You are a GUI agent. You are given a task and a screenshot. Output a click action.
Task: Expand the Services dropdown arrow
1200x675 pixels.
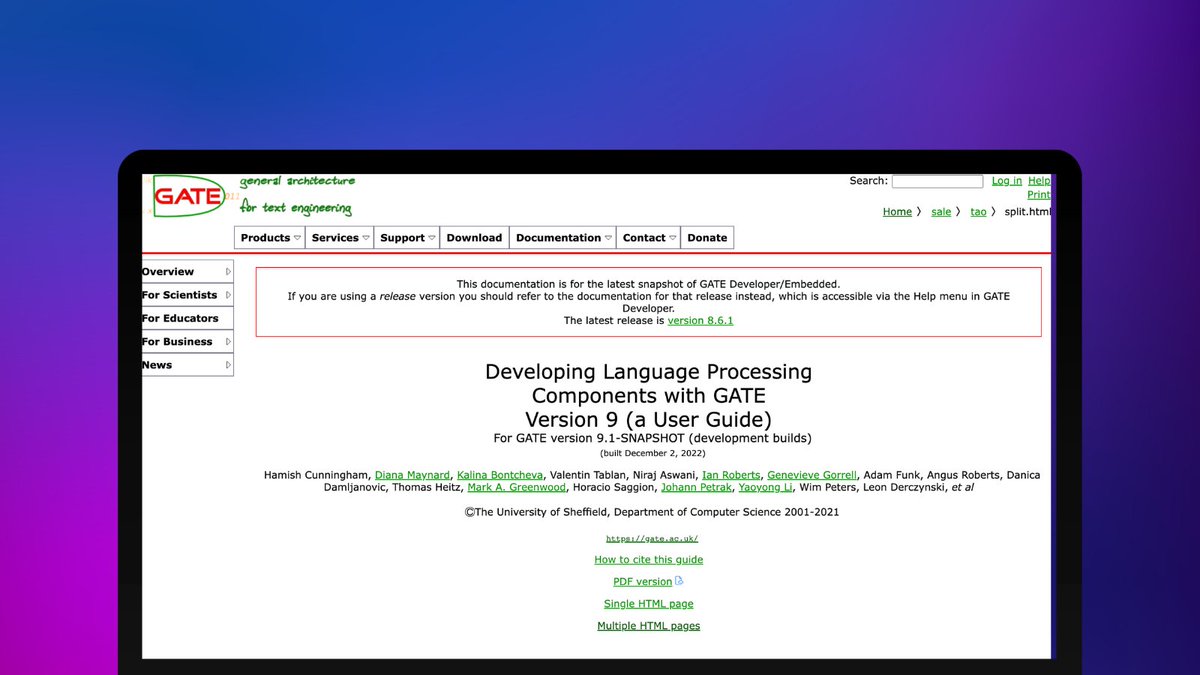coord(366,238)
